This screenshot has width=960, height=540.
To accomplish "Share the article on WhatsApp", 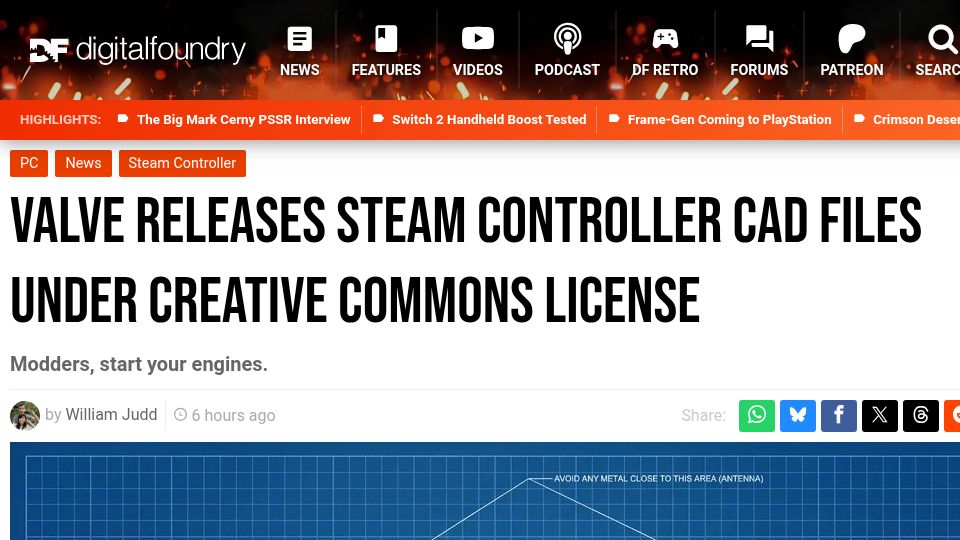I will tap(757, 416).
